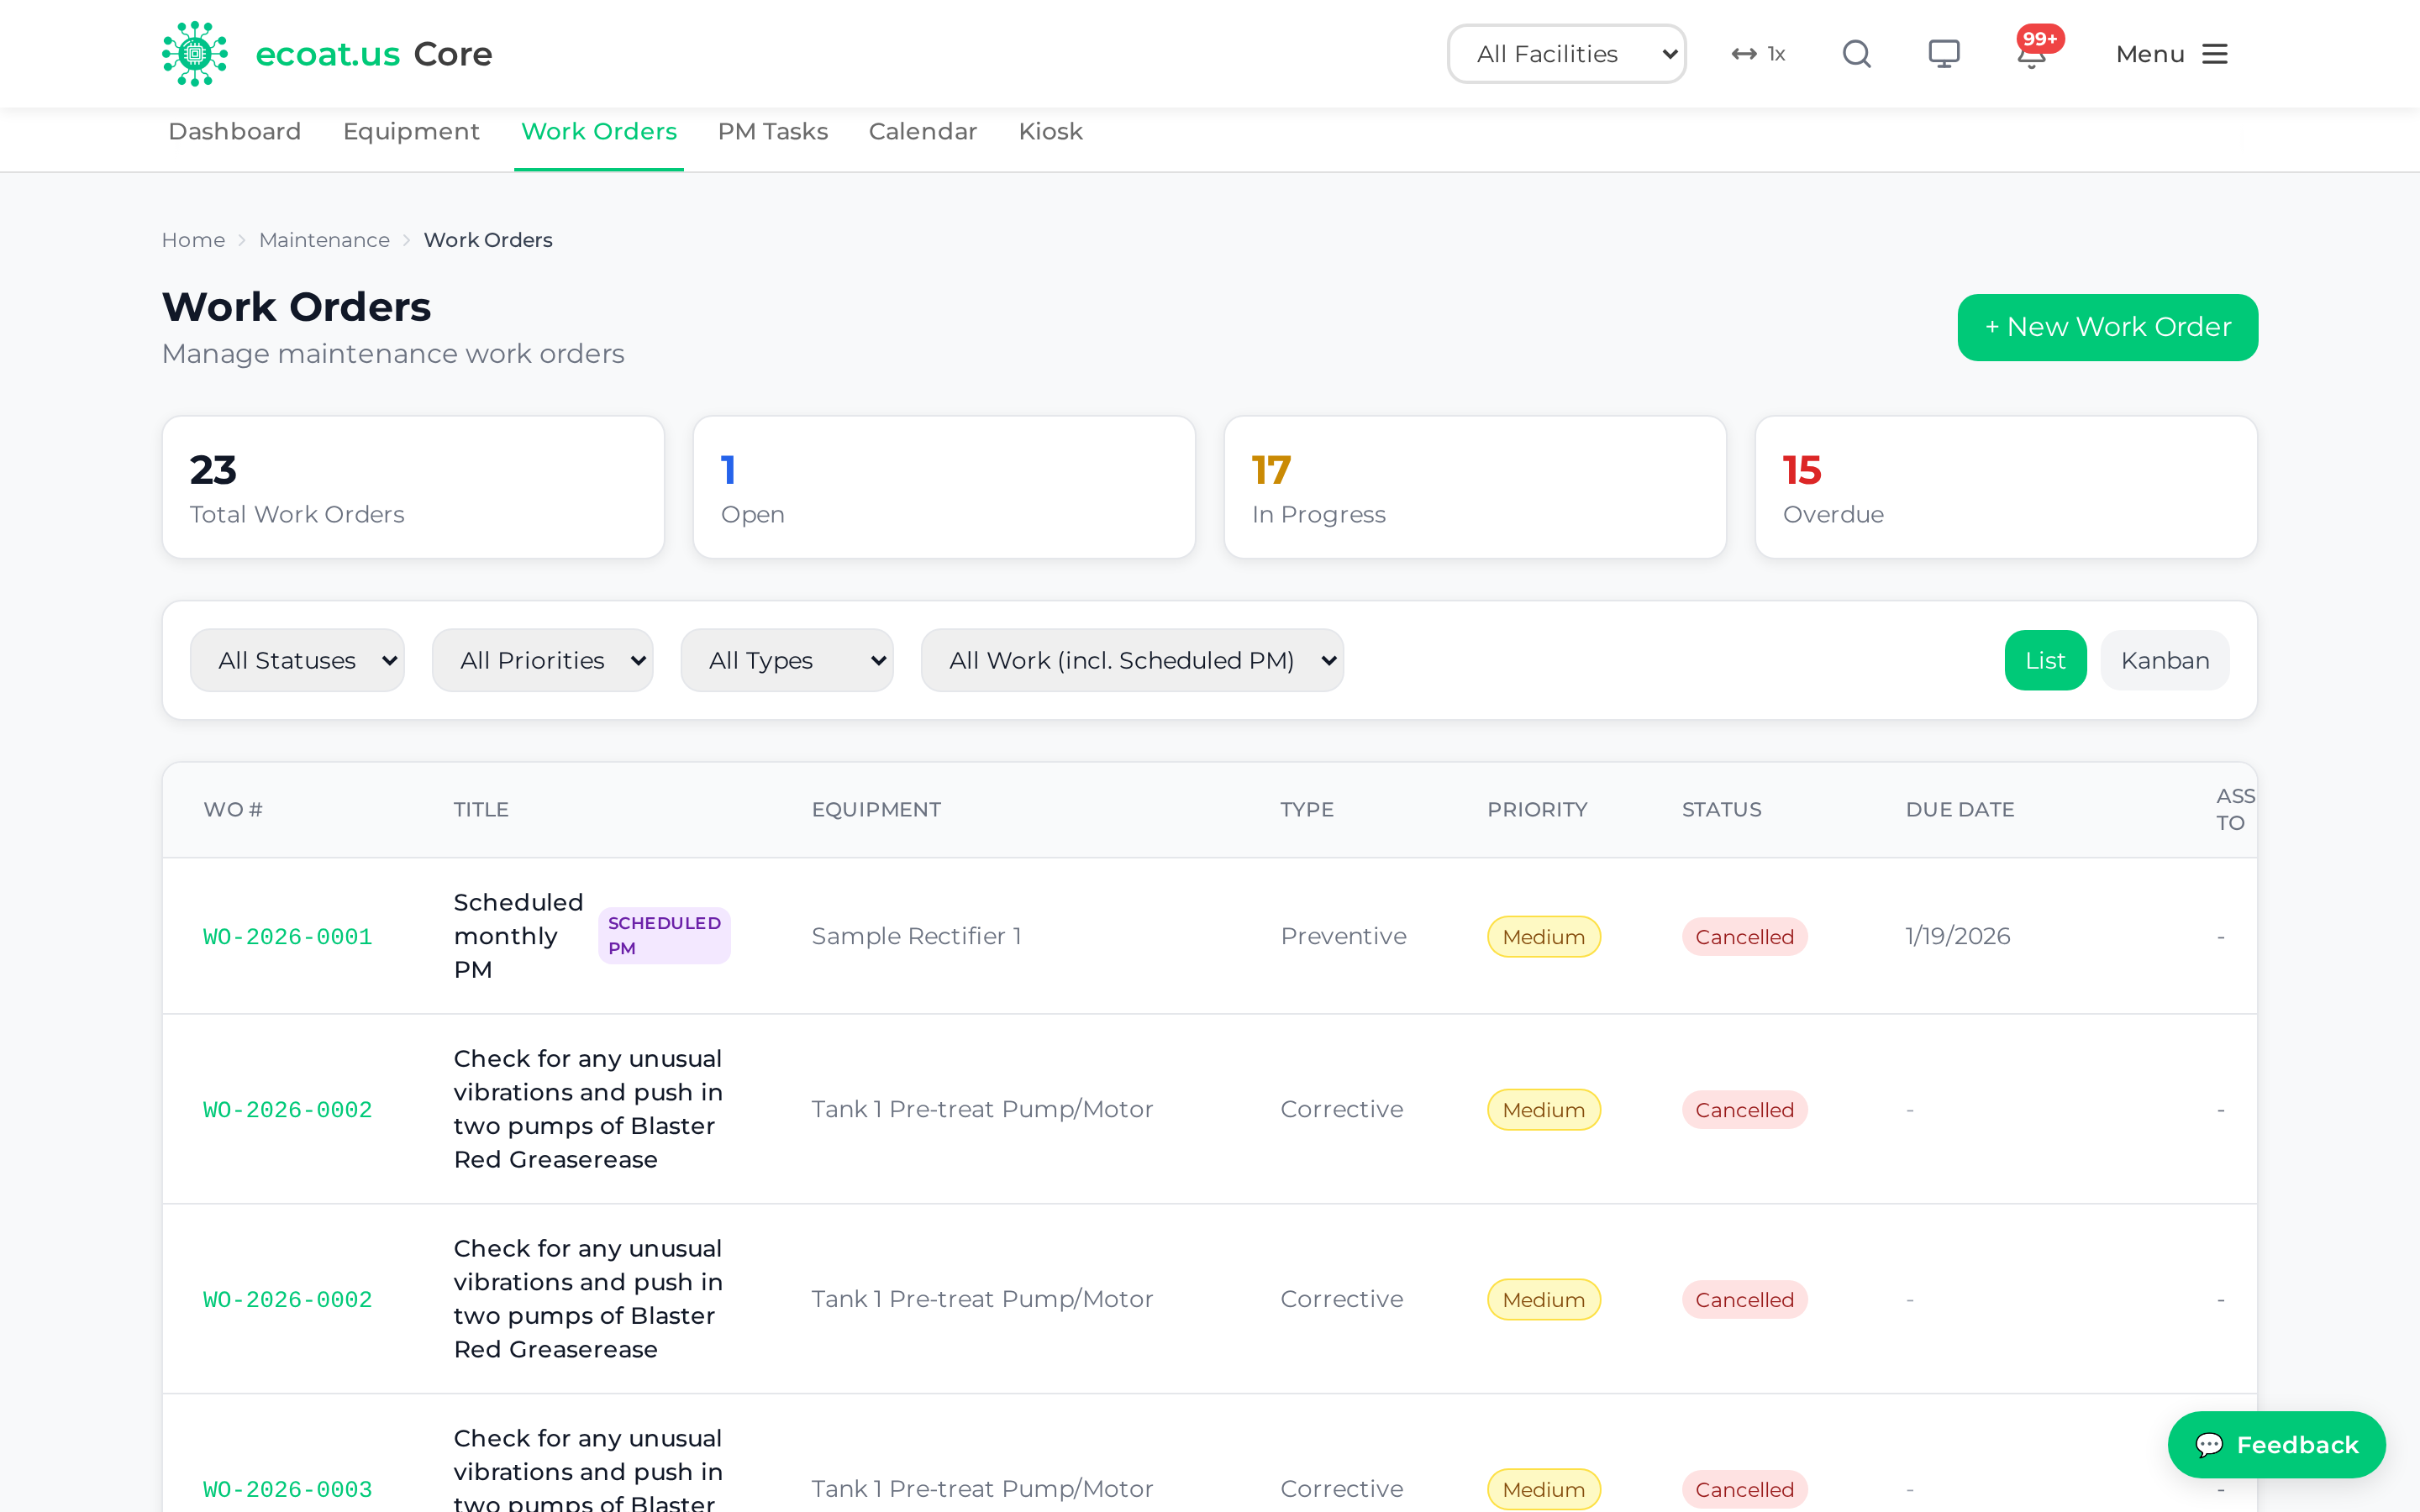Switch to List view

2045,660
